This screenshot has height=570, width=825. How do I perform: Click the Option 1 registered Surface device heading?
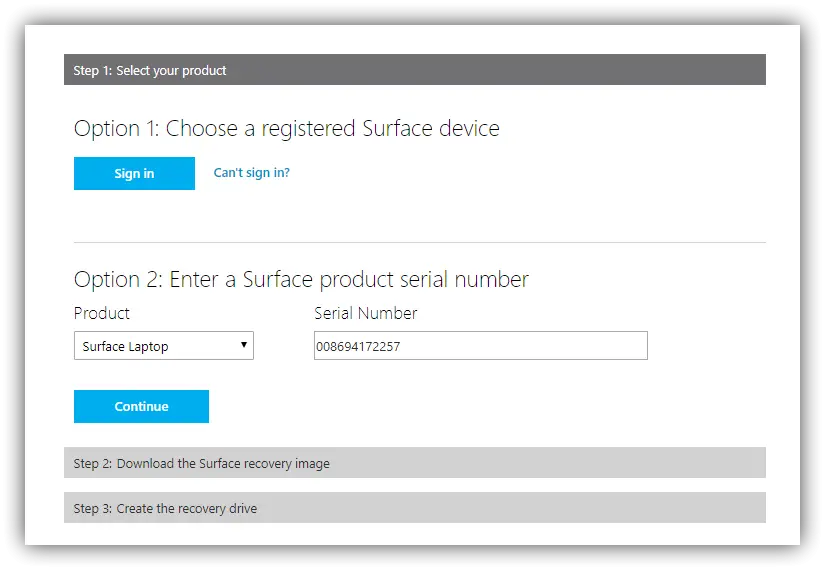coord(286,129)
